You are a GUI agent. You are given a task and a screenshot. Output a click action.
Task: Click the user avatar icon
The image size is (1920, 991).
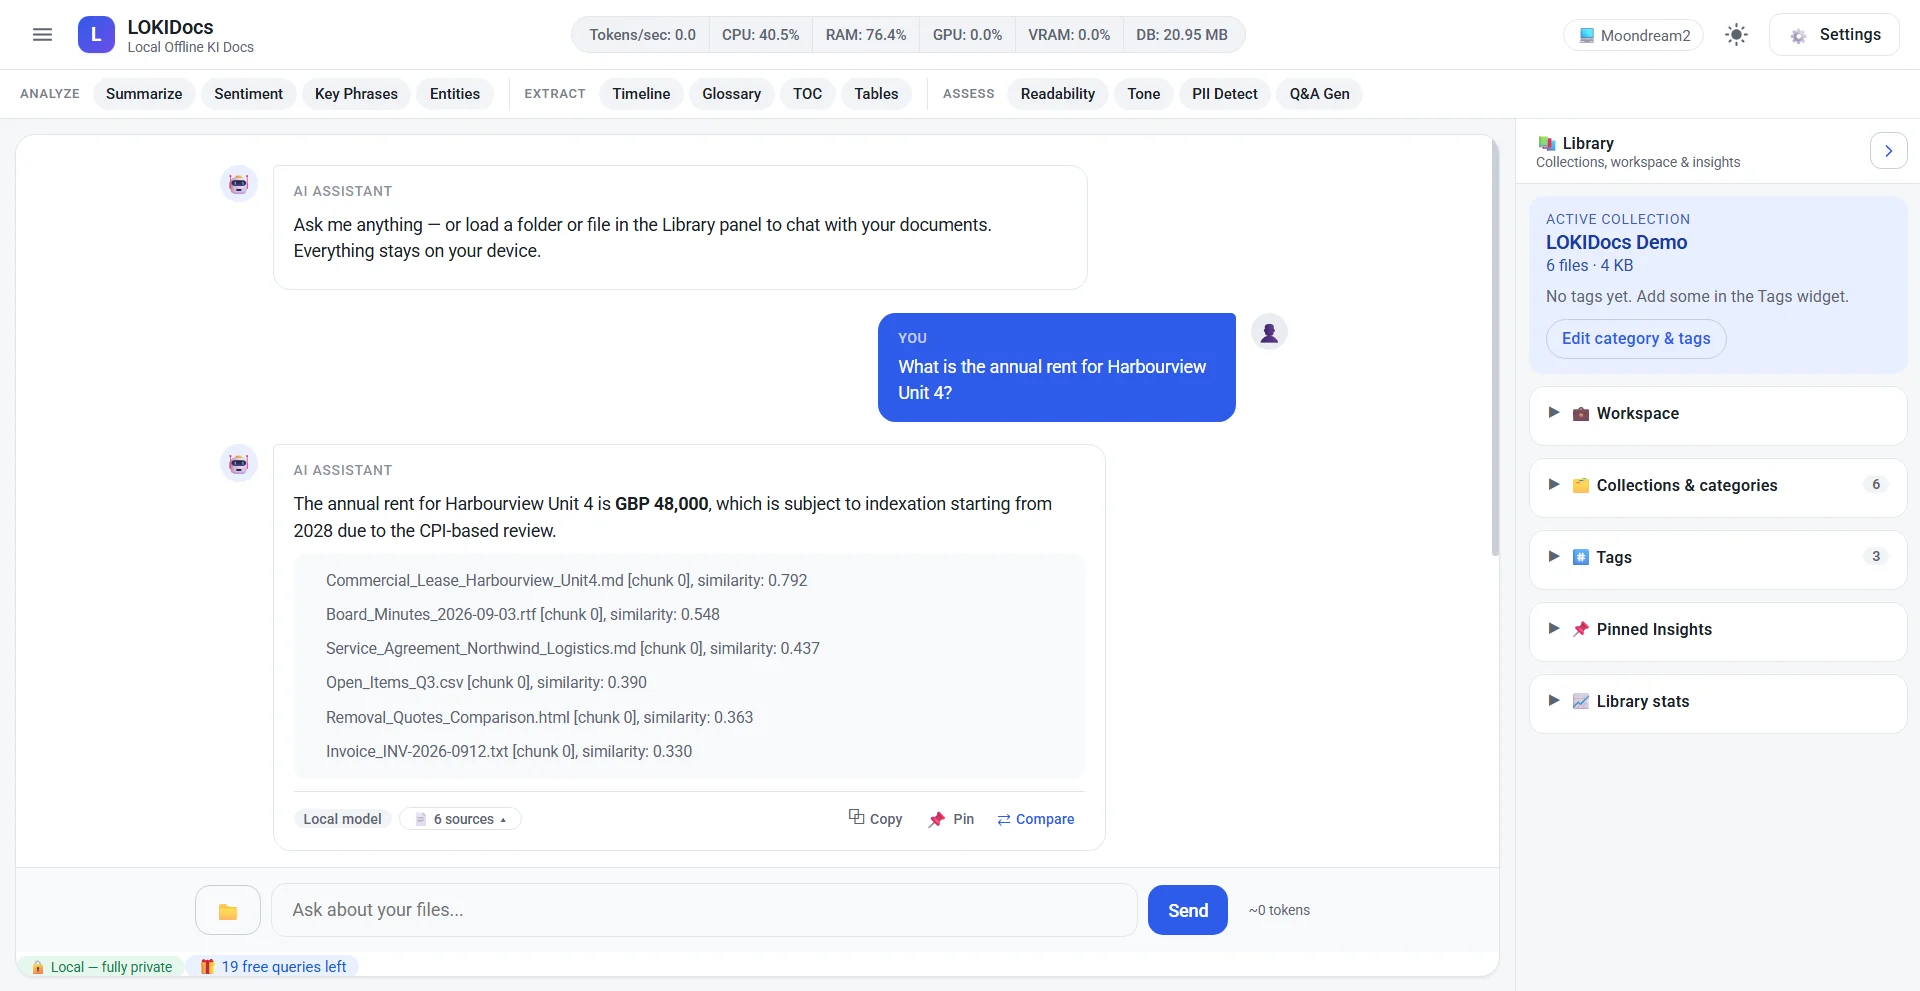[x=1269, y=332]
